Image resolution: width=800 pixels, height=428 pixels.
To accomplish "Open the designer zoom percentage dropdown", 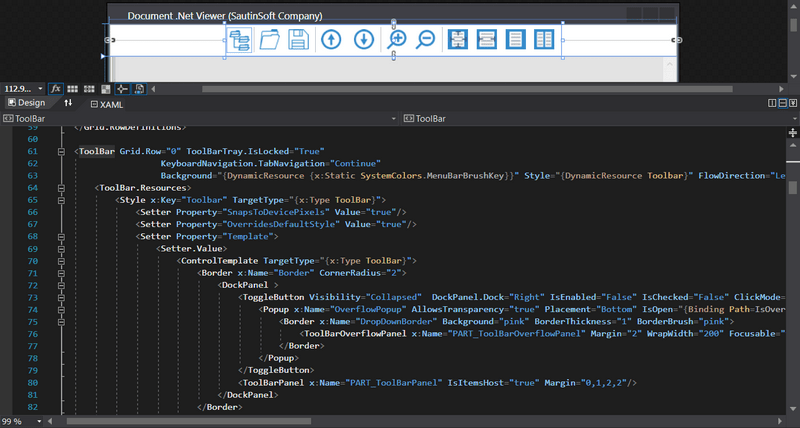I will click(41, 89).
